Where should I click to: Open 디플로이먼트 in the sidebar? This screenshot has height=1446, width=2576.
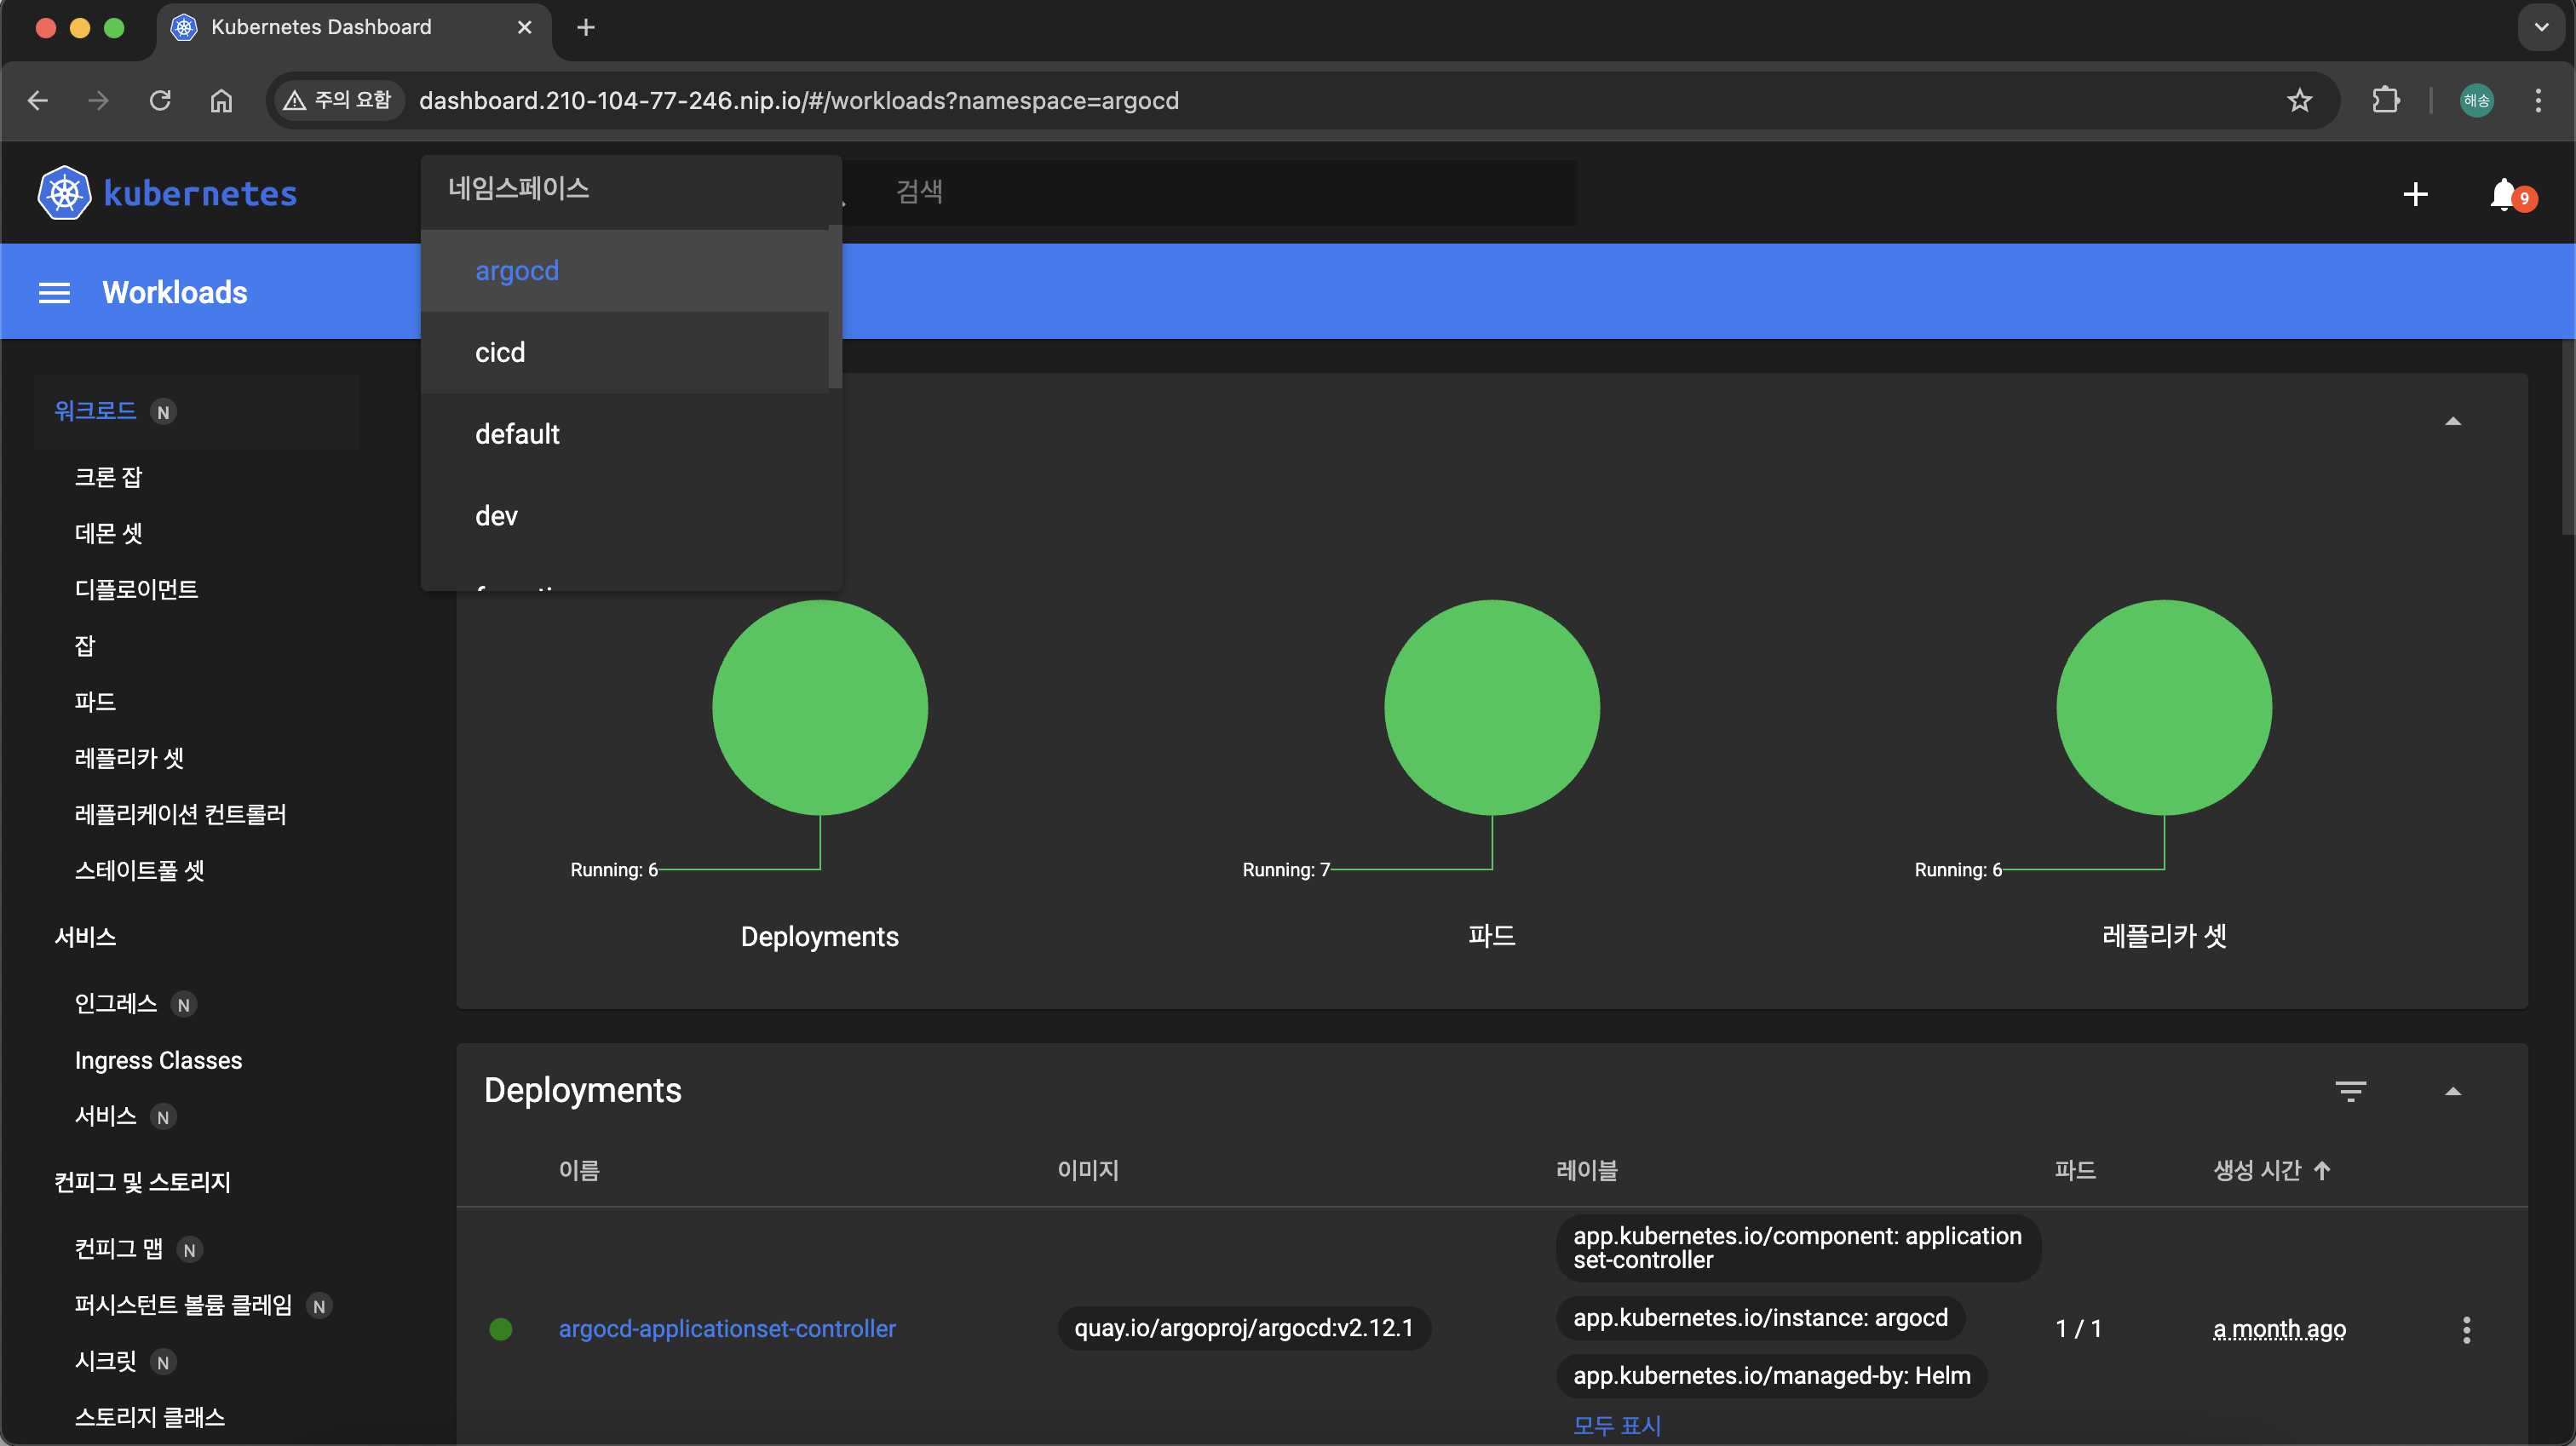click(136, 589)
